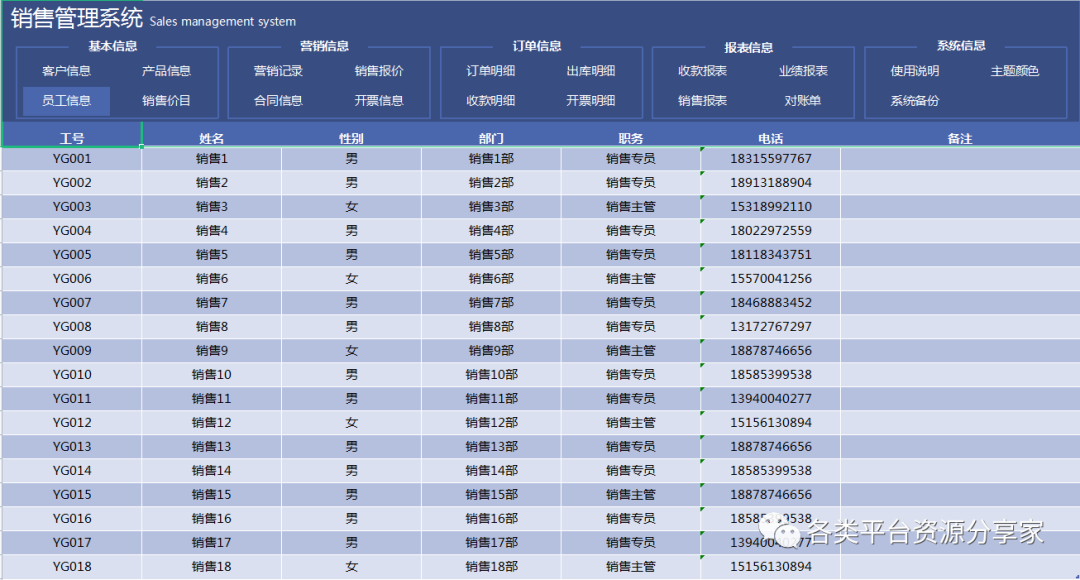This screenshot has height=580, width=1080.
Task: Select the 工号 column header cell
Action: tap(72, 138)
